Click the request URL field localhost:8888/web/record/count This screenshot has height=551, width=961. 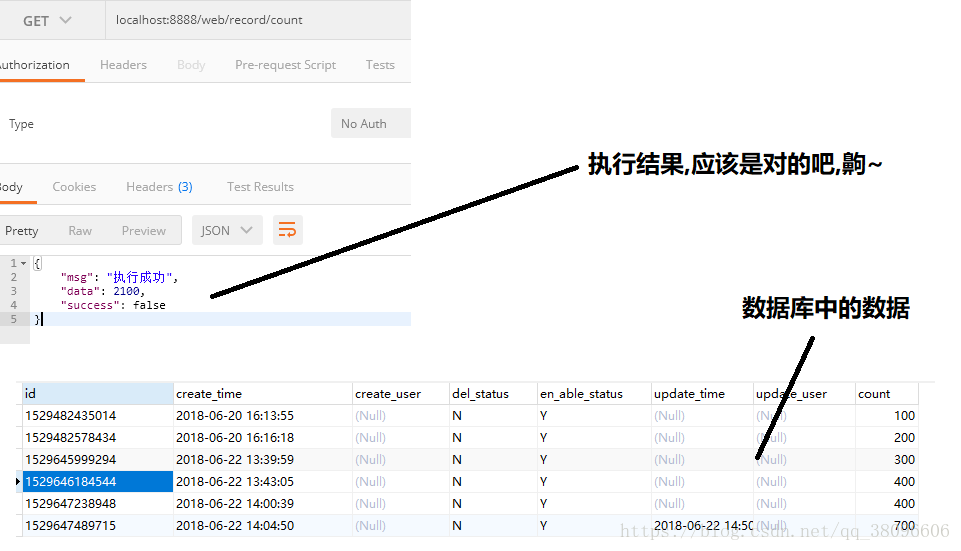(x=258, y=20)
